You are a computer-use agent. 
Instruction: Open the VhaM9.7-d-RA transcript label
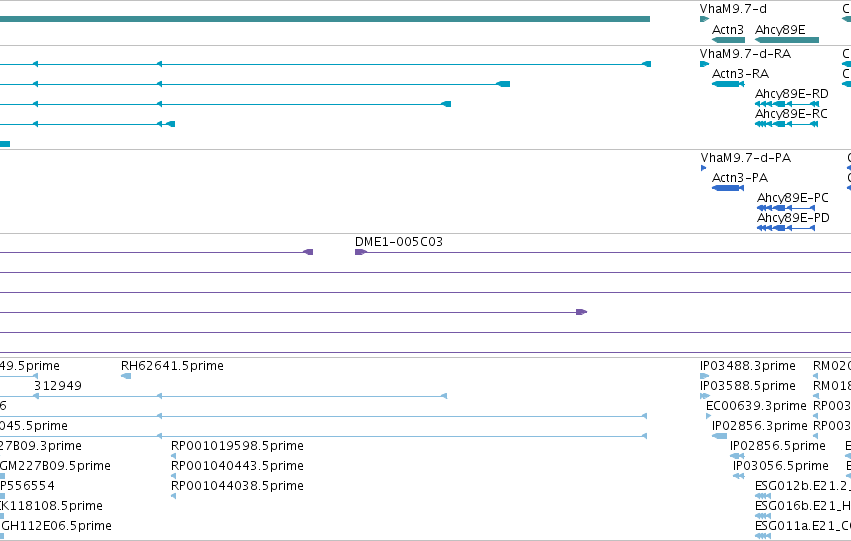point(745,54)
